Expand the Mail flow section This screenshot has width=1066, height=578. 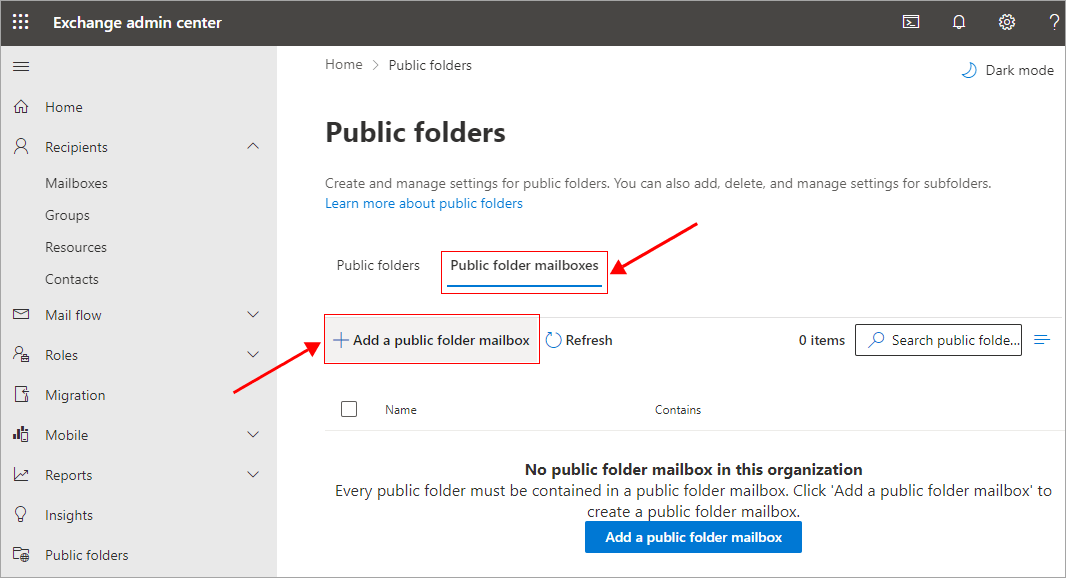[253, 314]
